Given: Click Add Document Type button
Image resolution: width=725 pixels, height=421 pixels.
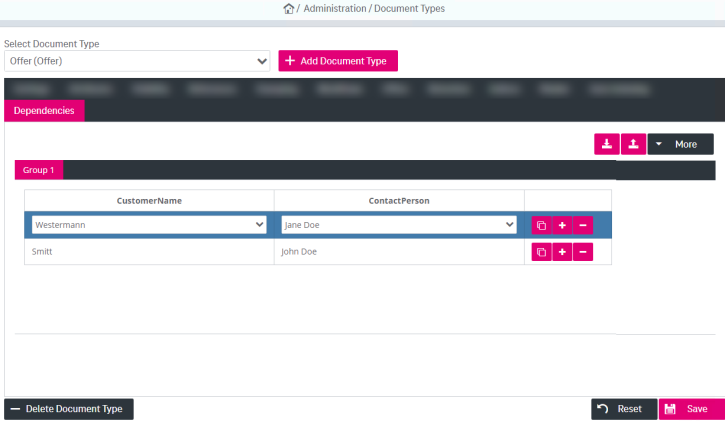Looking at the screenshot, I should click(x=338, y=61).
